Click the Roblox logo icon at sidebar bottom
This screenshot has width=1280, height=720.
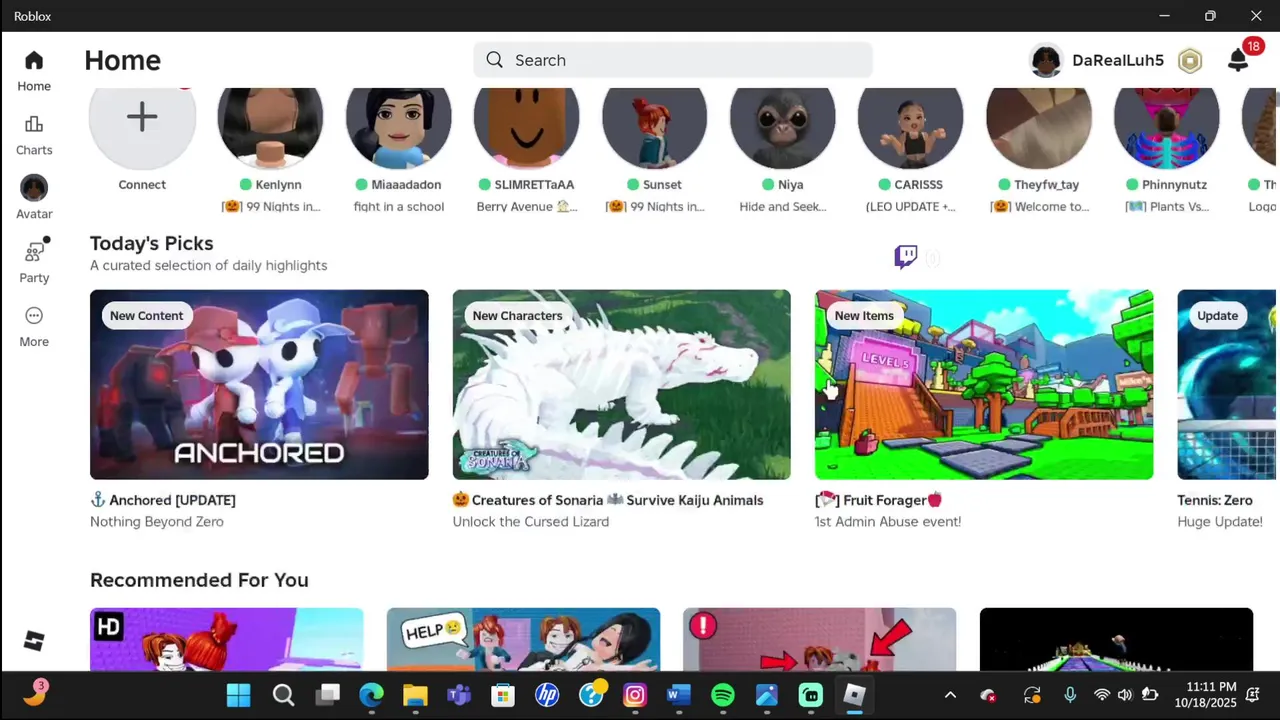click(x=34, y=641)
